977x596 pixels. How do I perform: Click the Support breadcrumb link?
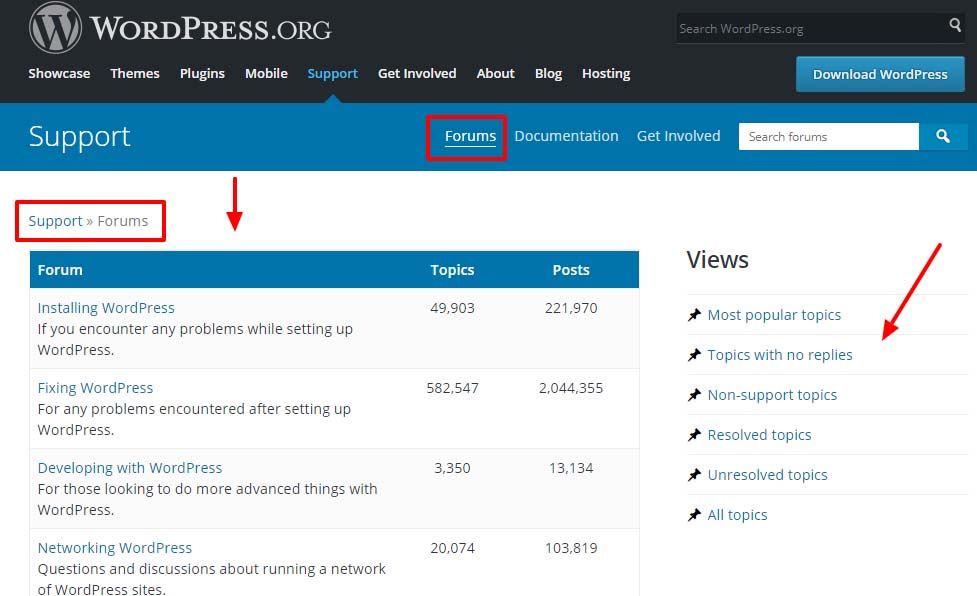(55, 221)
